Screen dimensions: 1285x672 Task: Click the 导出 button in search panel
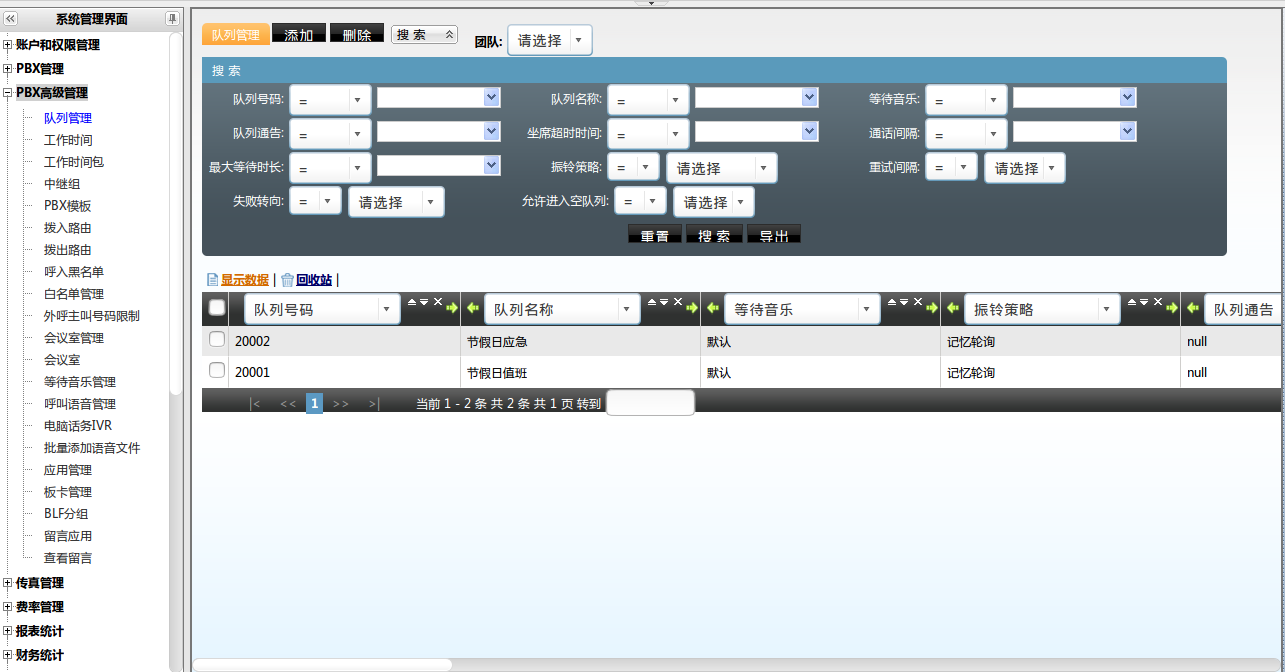point(774,235)
